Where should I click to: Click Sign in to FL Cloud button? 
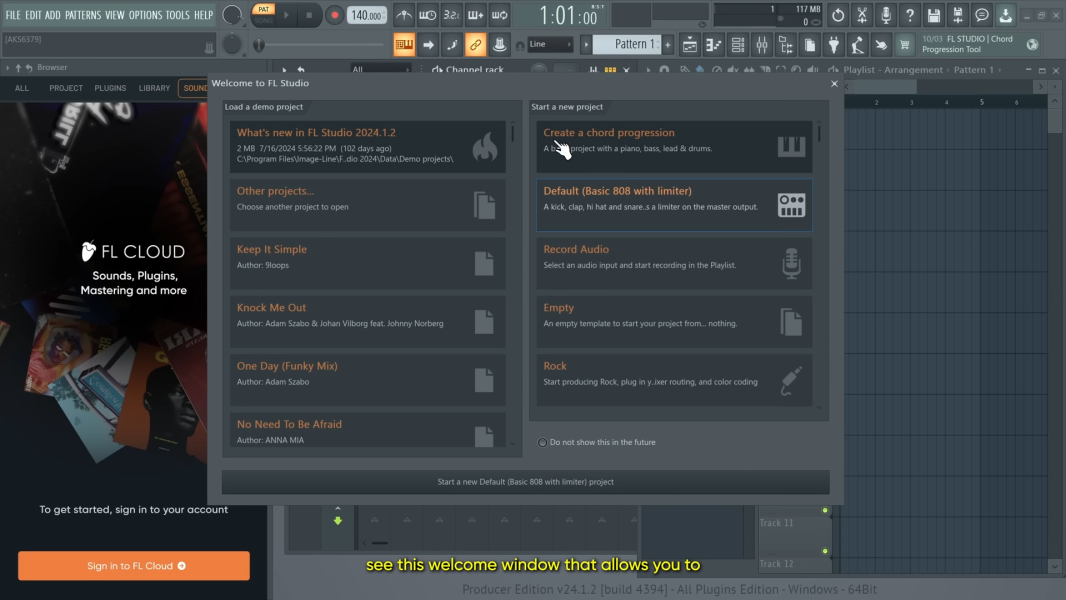tap(134, 565)
